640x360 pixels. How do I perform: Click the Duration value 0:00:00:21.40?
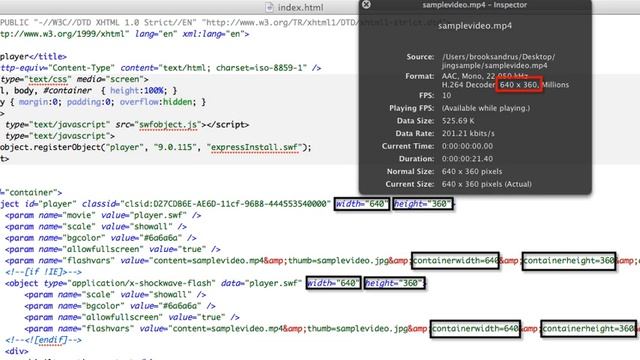[x=467, y=159]
